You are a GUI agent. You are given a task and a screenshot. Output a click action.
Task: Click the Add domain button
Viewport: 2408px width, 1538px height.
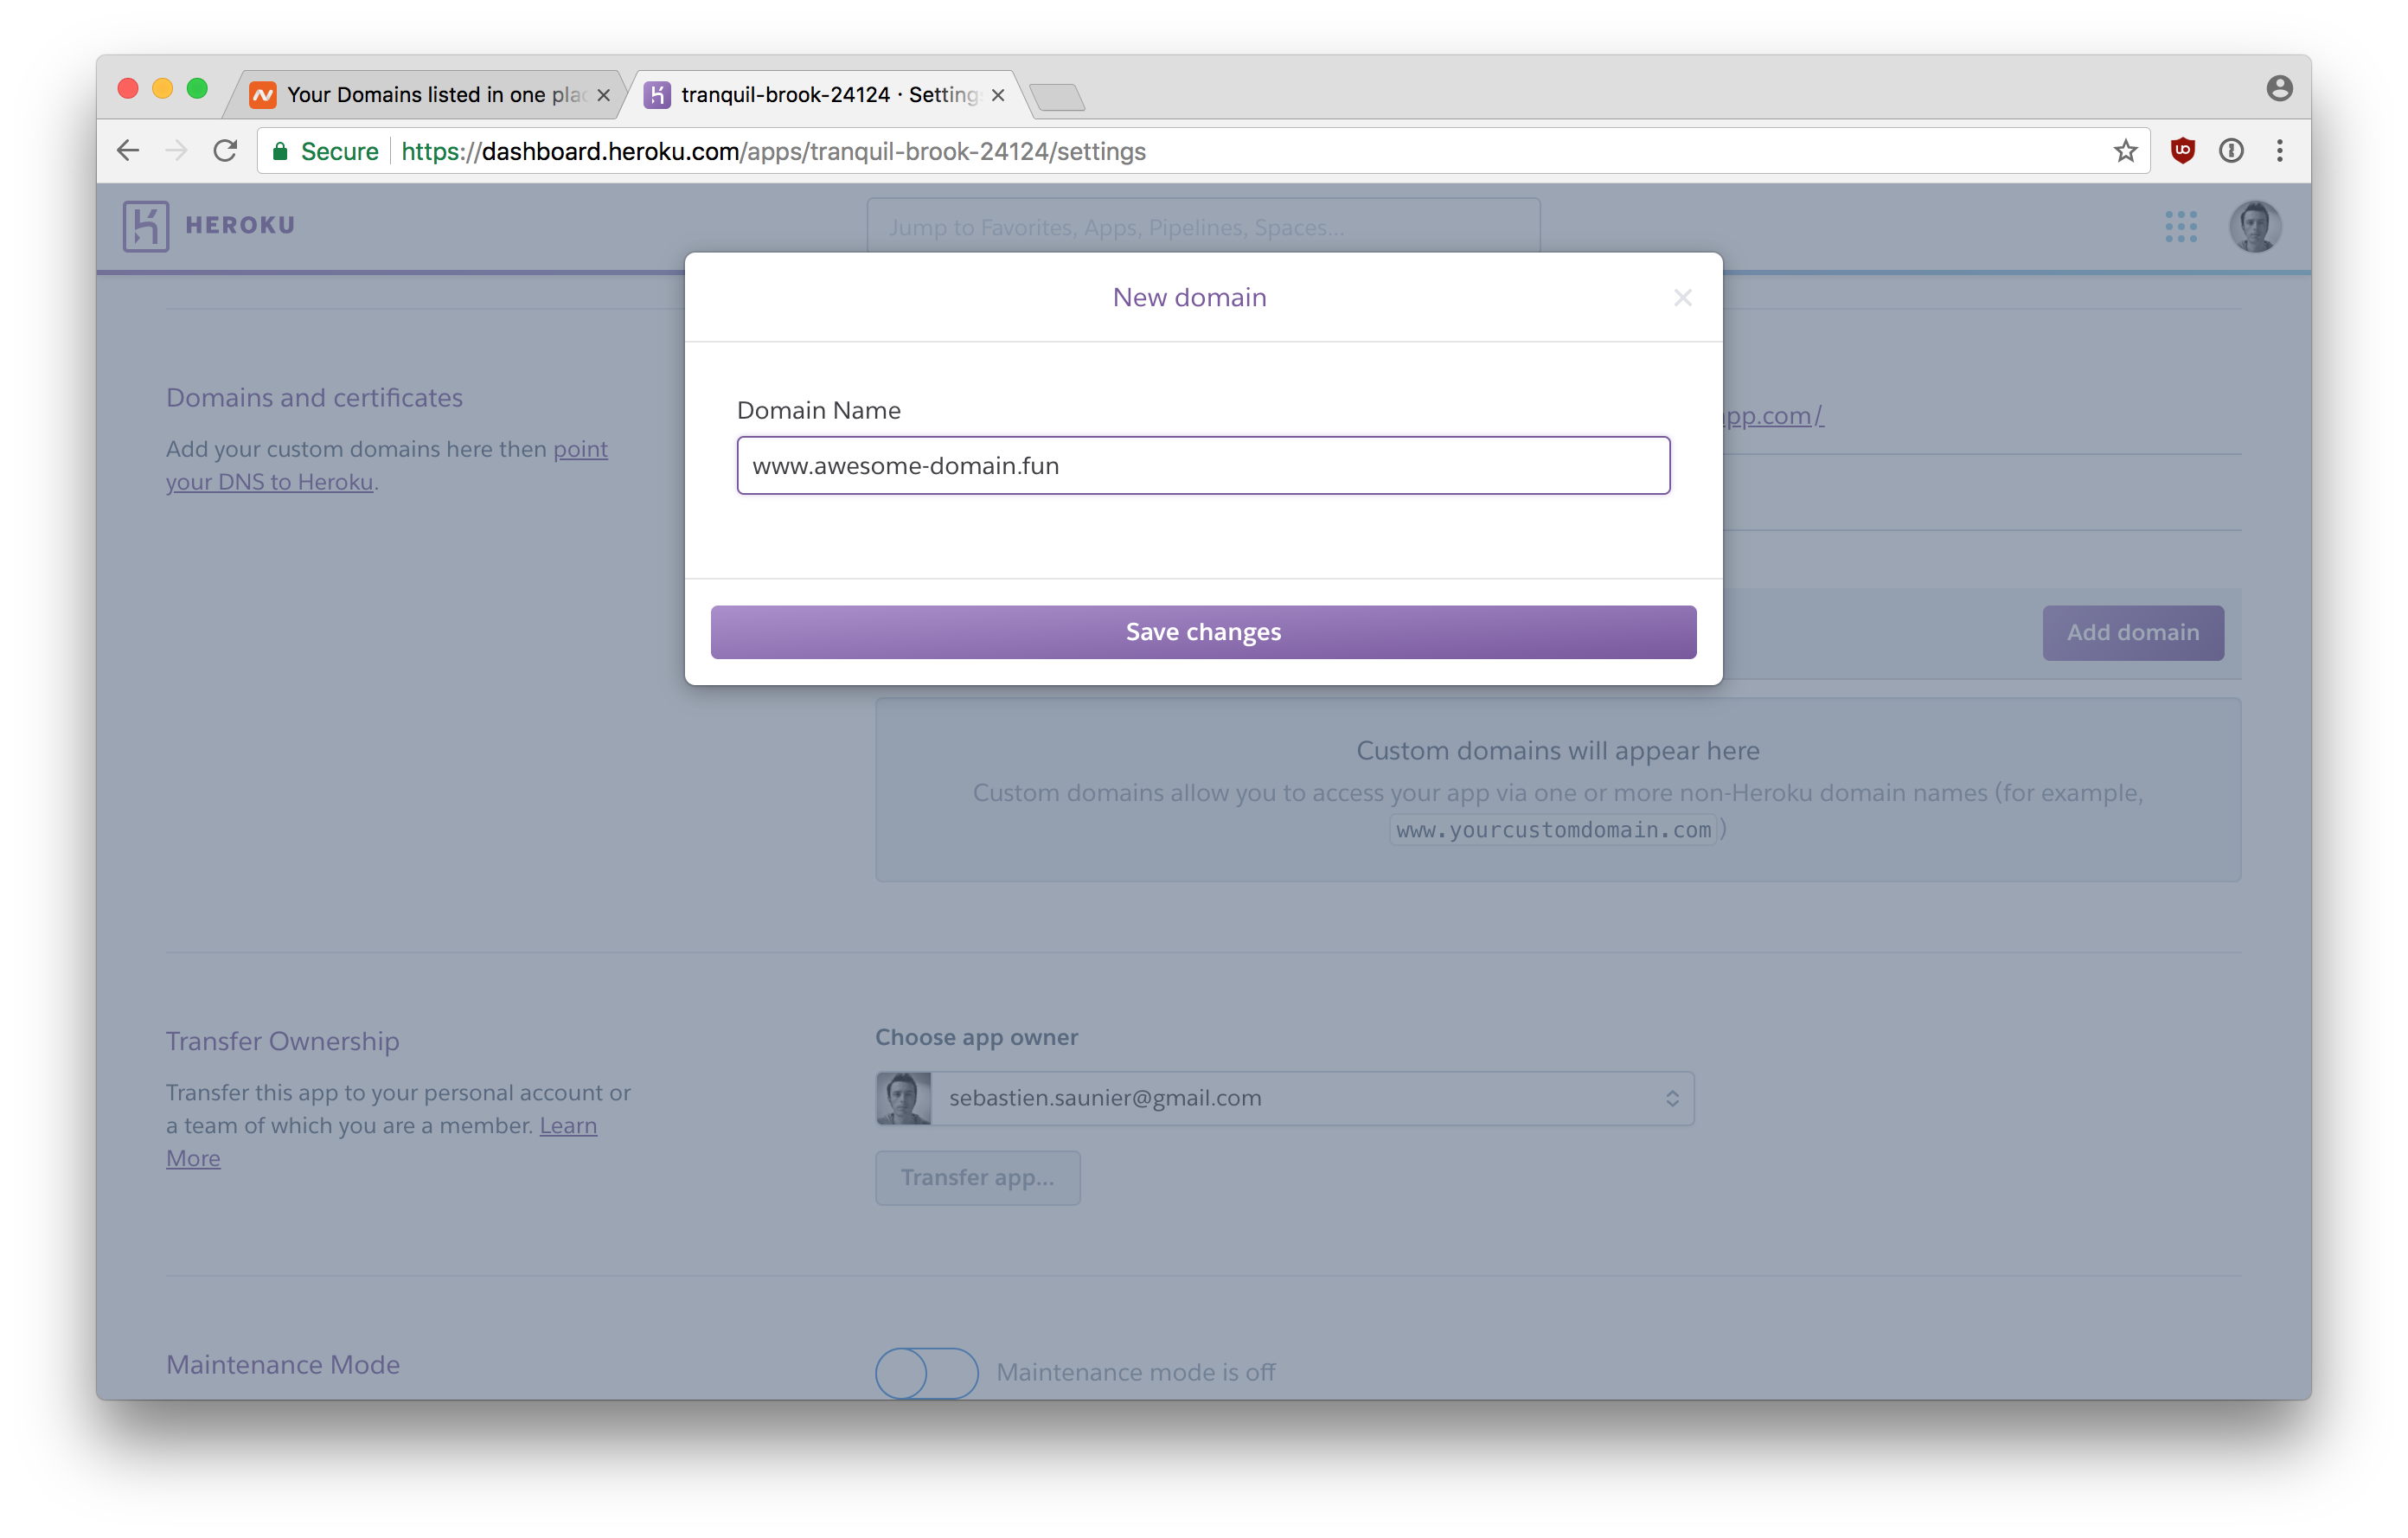pos(2132,632)
